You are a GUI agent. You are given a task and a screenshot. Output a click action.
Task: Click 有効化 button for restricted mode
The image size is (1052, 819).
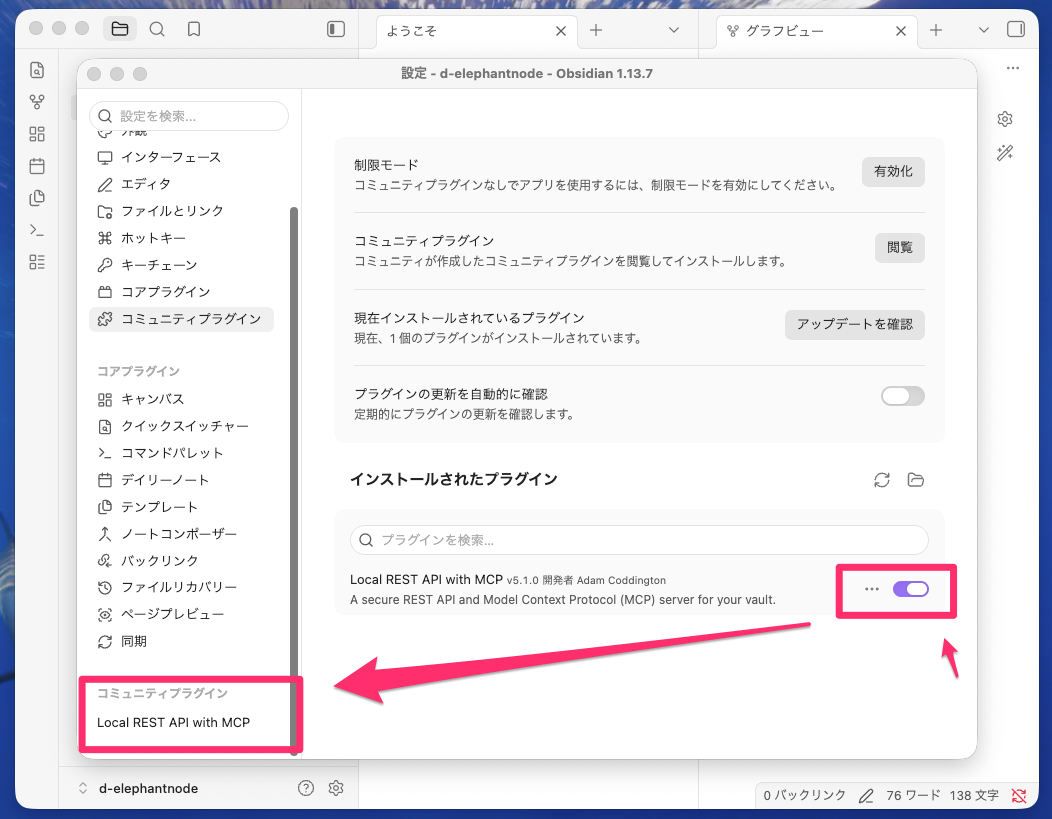point(893,172)
